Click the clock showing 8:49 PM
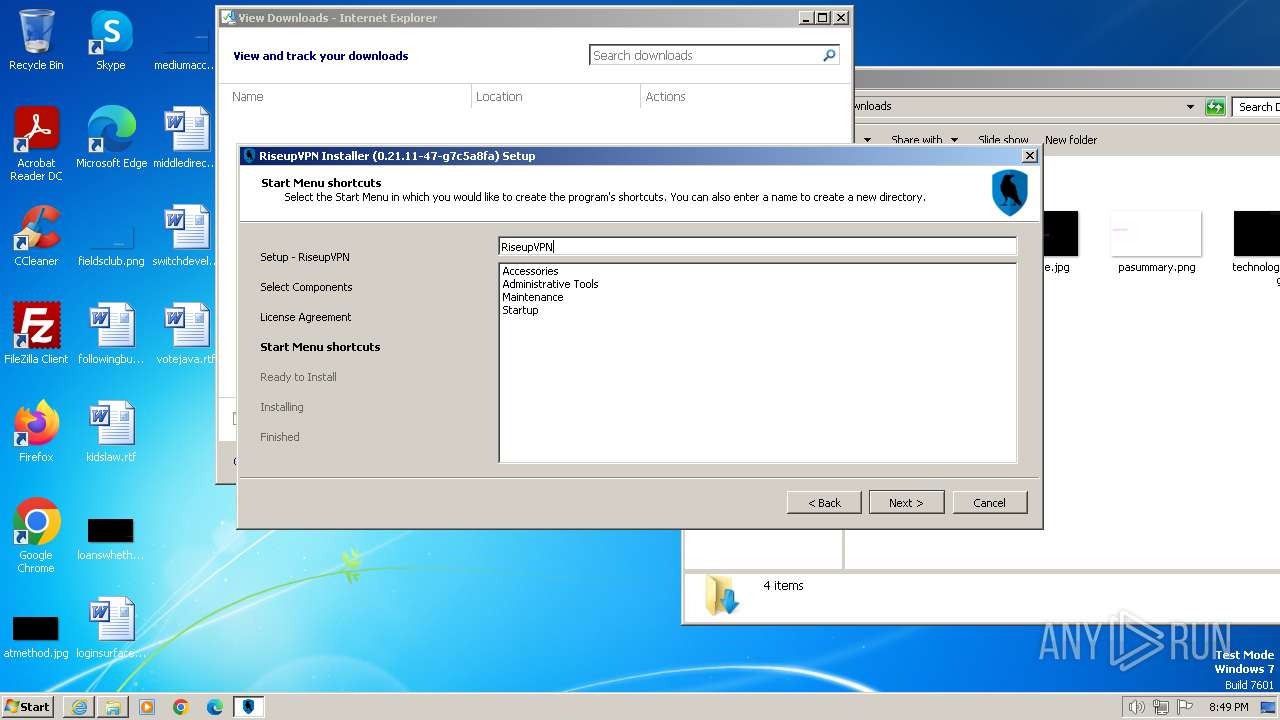1280x720 pixels. click(x=1228, y=707)
